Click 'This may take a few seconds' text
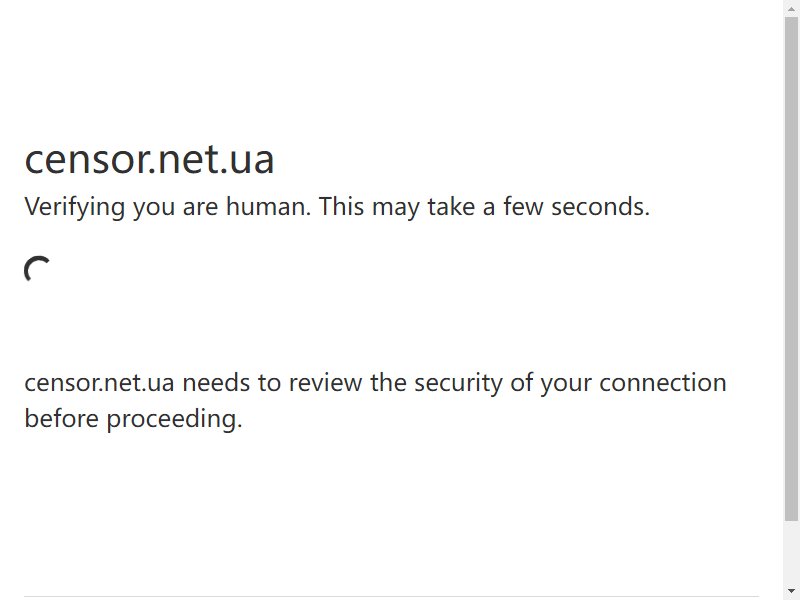 485,207
